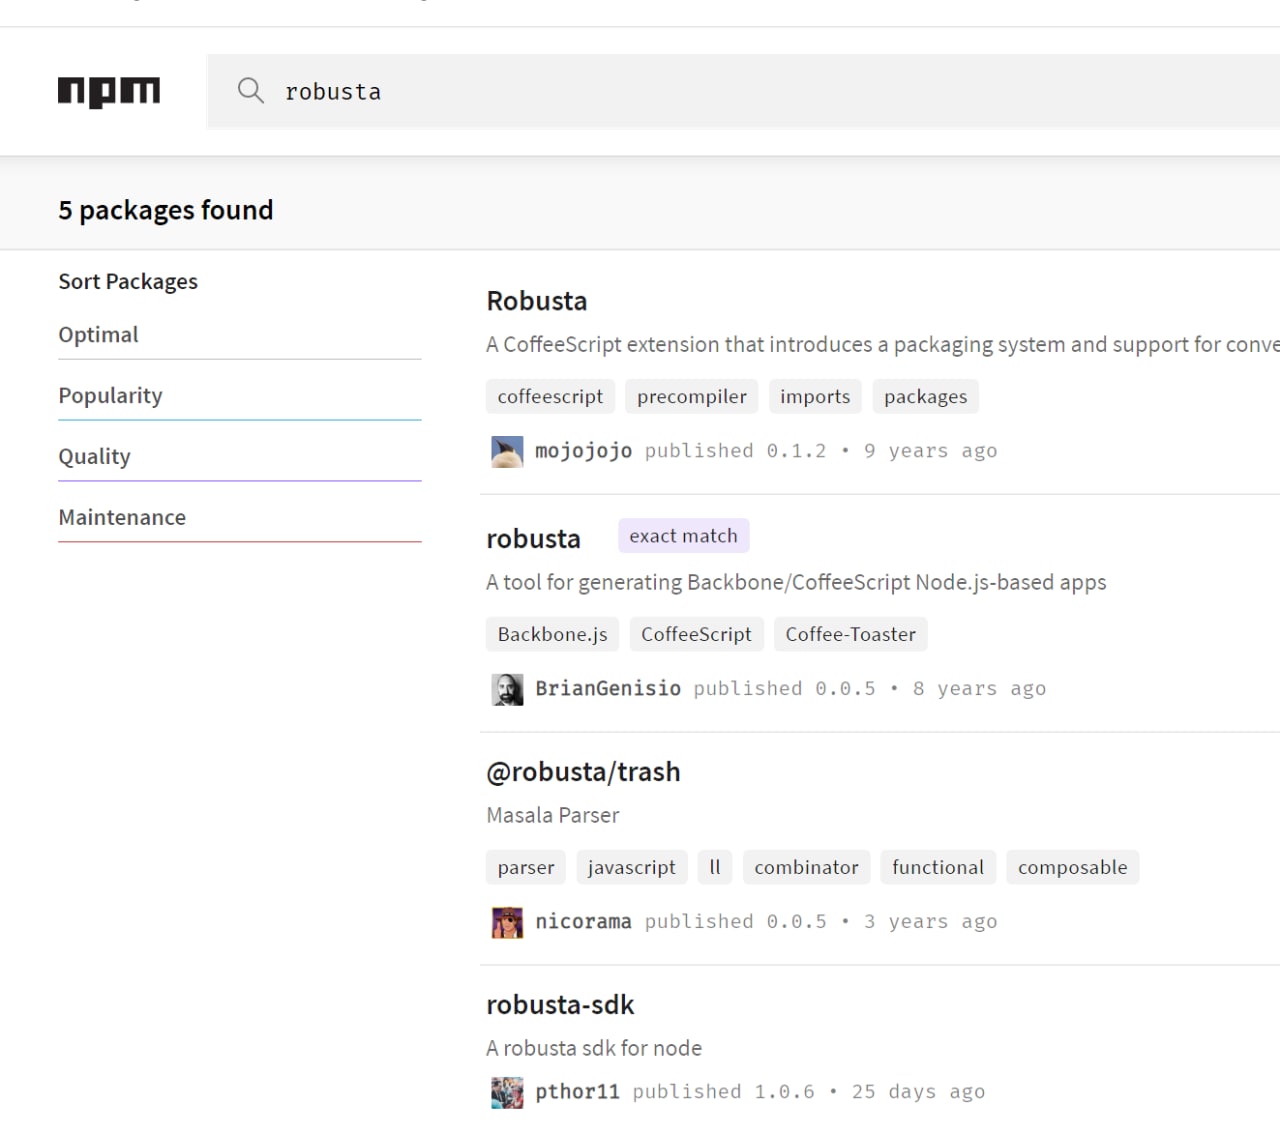Open the robusta exact match package
Screen dimensions: 1280x1133
(x=533, y=539)
